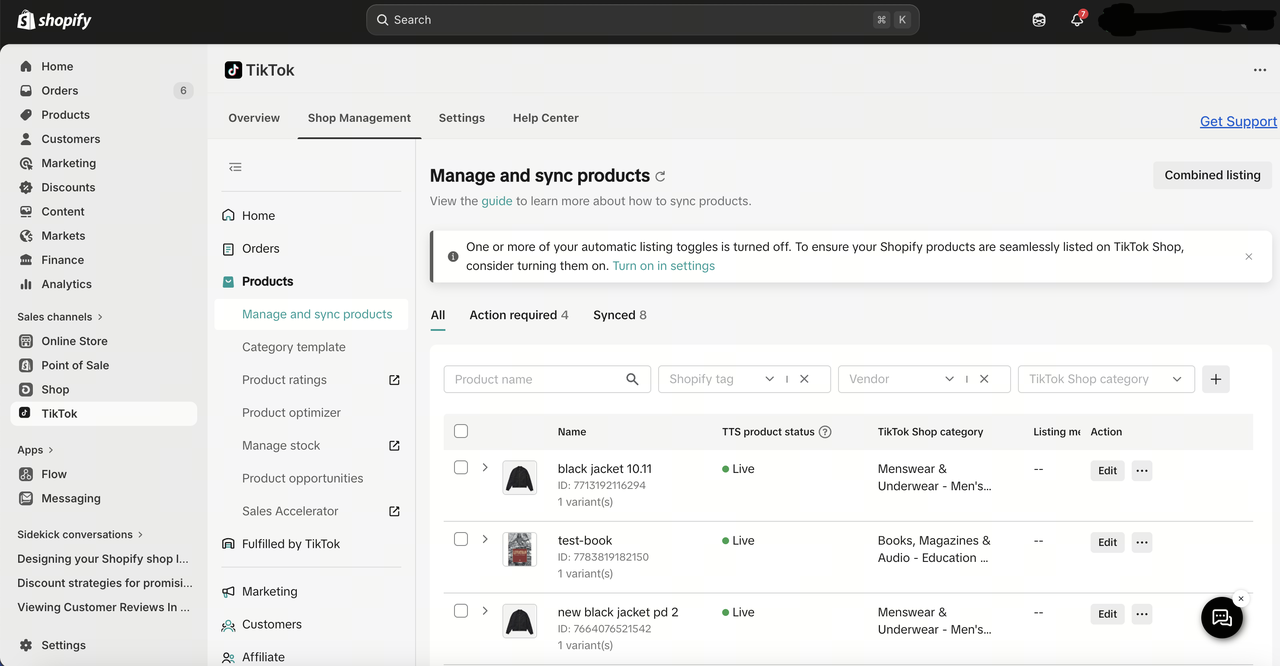Viewport: 1280px width, 666px height.
Task: Click the refresh icon beside Manage and sync products
Action: pos(660,177)
